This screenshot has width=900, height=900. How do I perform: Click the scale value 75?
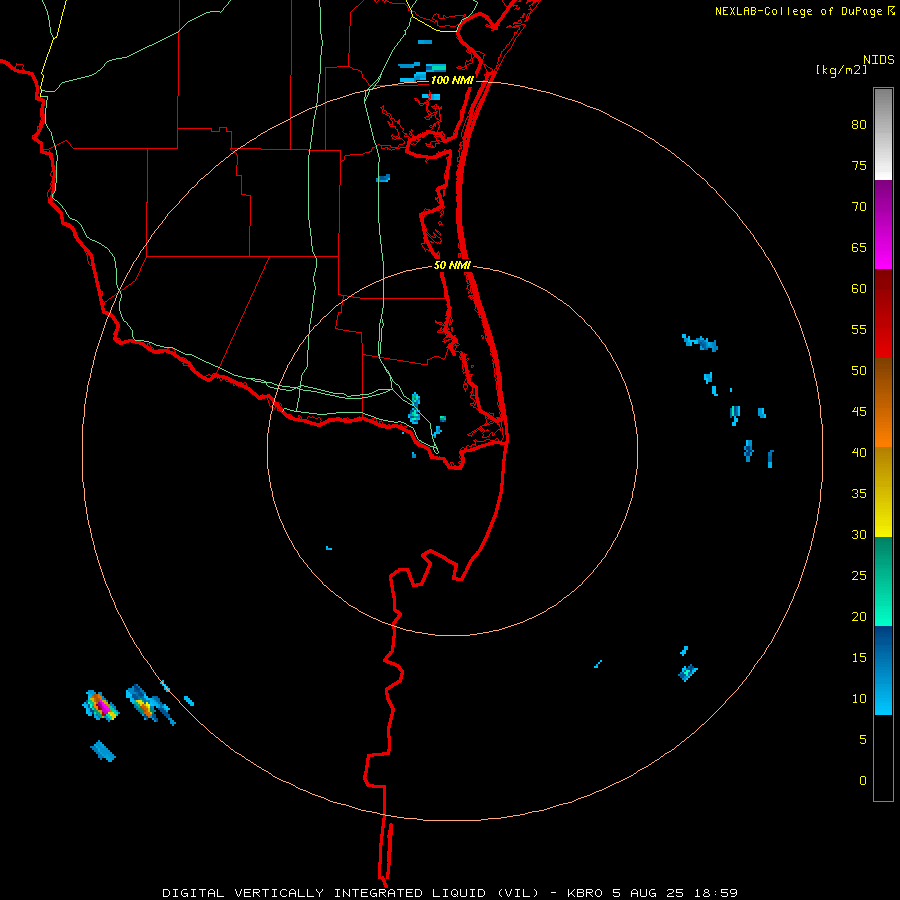click(x=859, y=165)
